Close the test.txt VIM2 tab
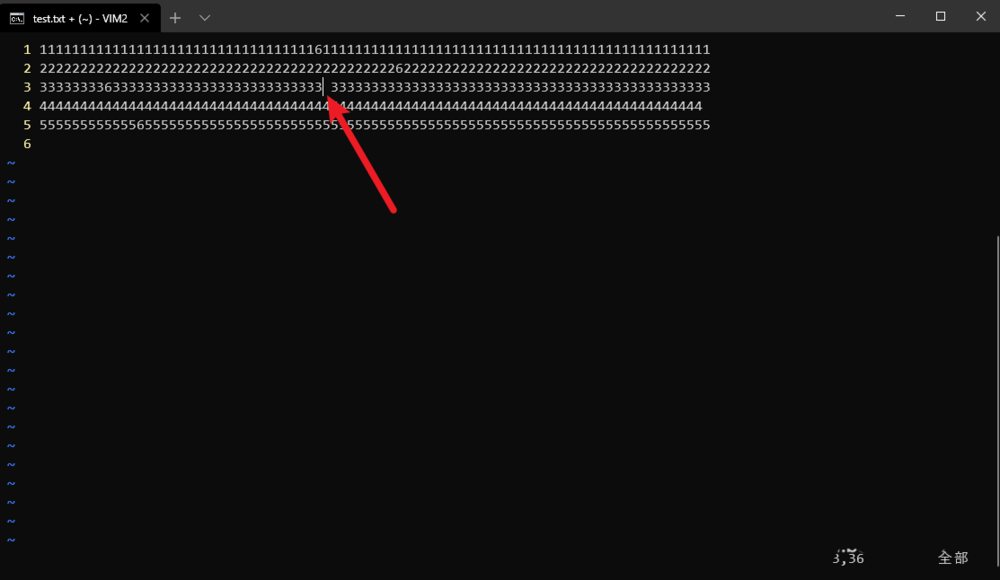1000x580 pixels. pos(145,18)
